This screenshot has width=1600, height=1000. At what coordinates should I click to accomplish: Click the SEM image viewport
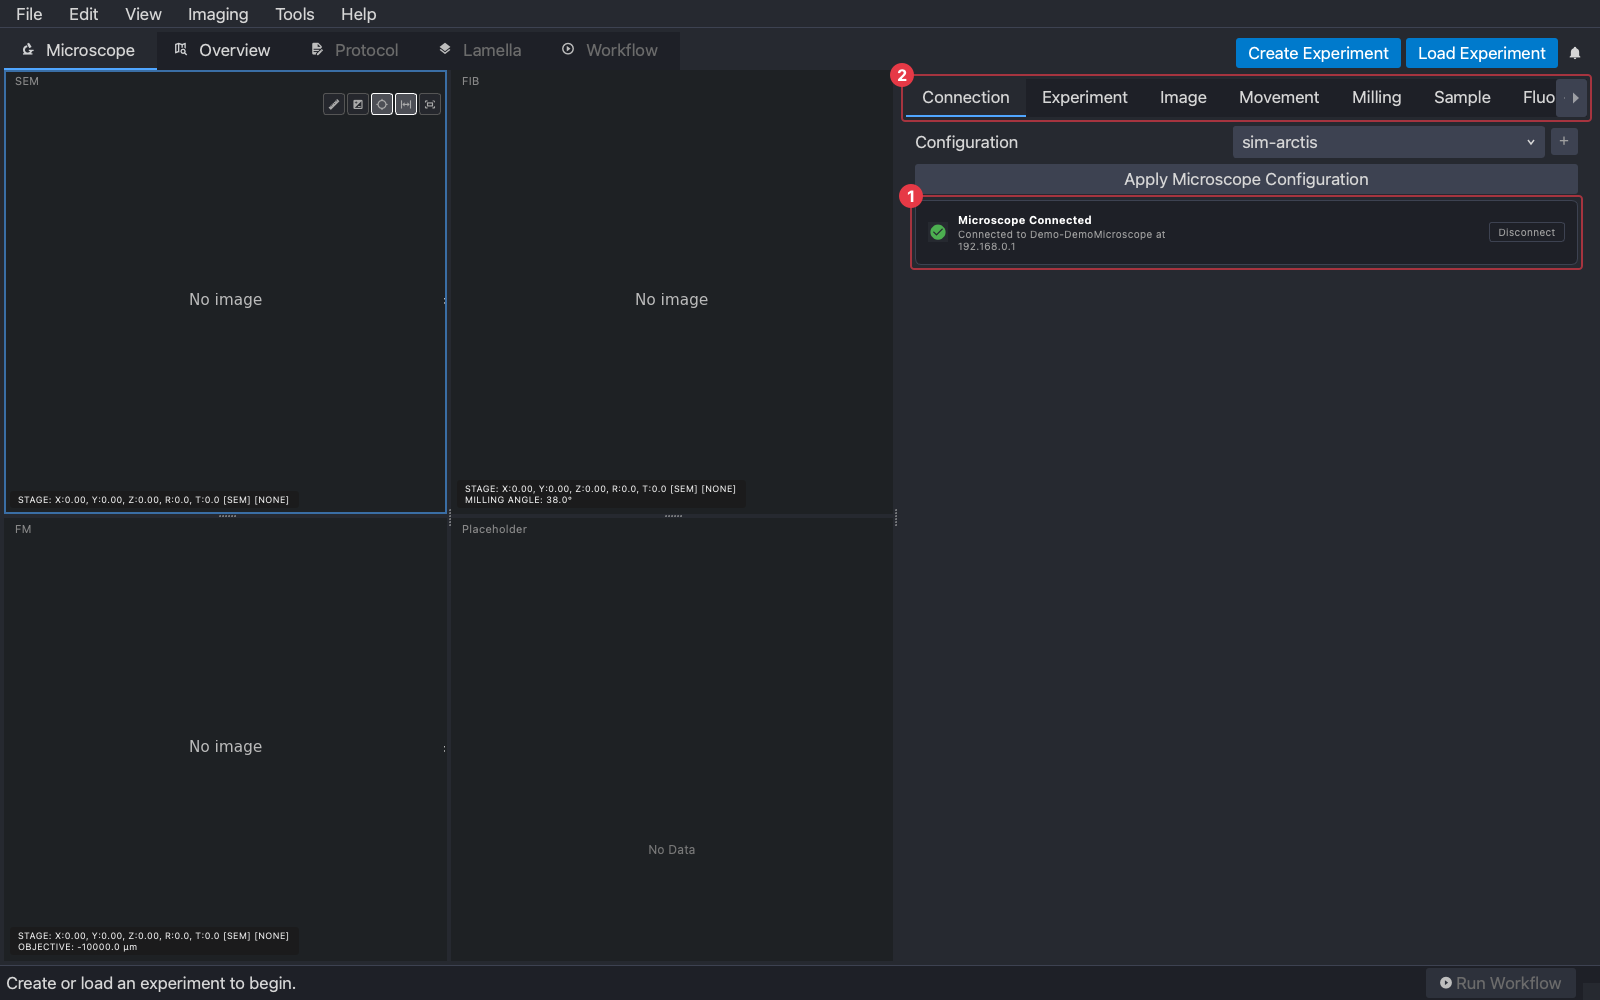(x=226, y=292)
